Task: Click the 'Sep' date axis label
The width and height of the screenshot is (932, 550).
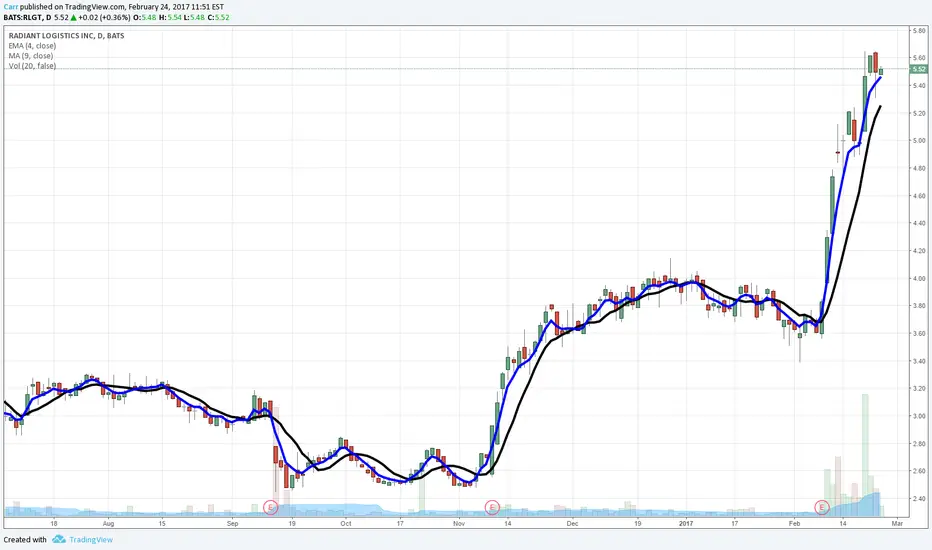Action: click(232, 524)
